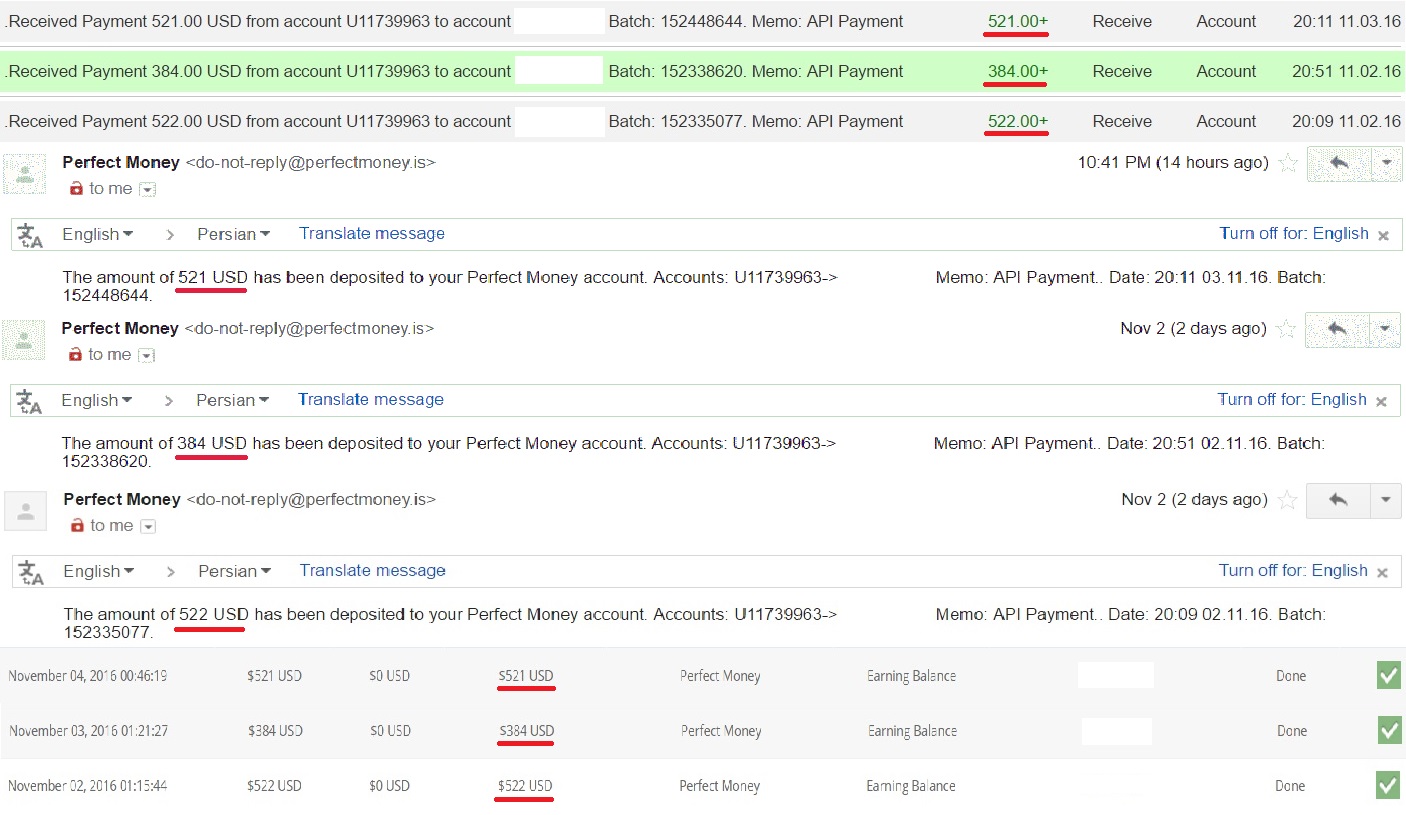1406x815 pixels.
Task: Click green checkmark on November 03 $384 row
Action: pyautogui.click(x=1389, y=731)
